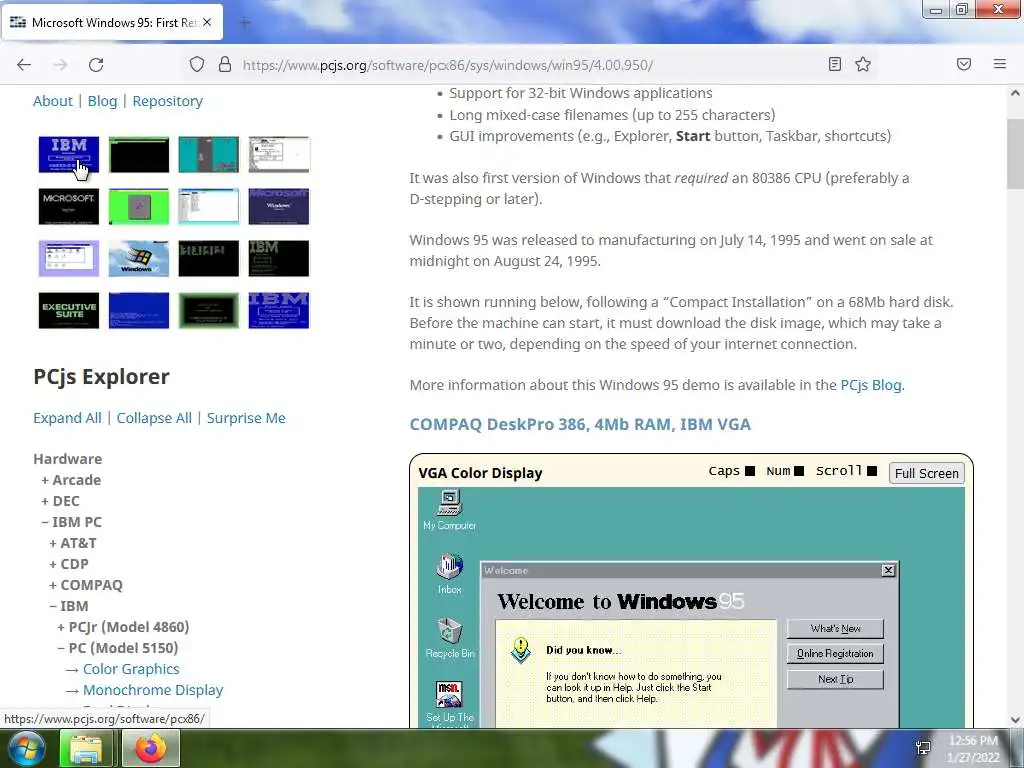1024x768 pixels.
Task: Expand the Arcade tree node
Action: pos(71,480)
